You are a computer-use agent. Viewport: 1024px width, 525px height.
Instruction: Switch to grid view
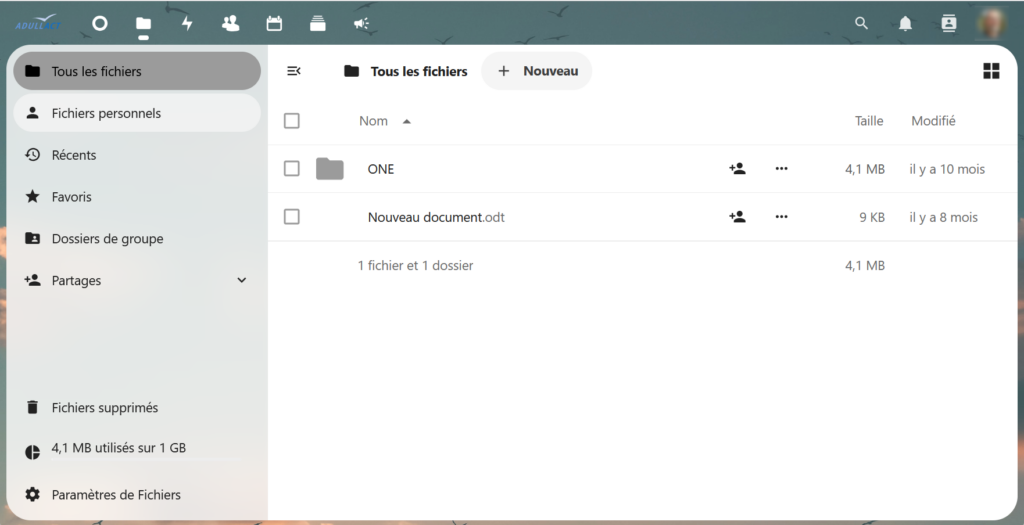pyautogui.click(x=991, y=71)
